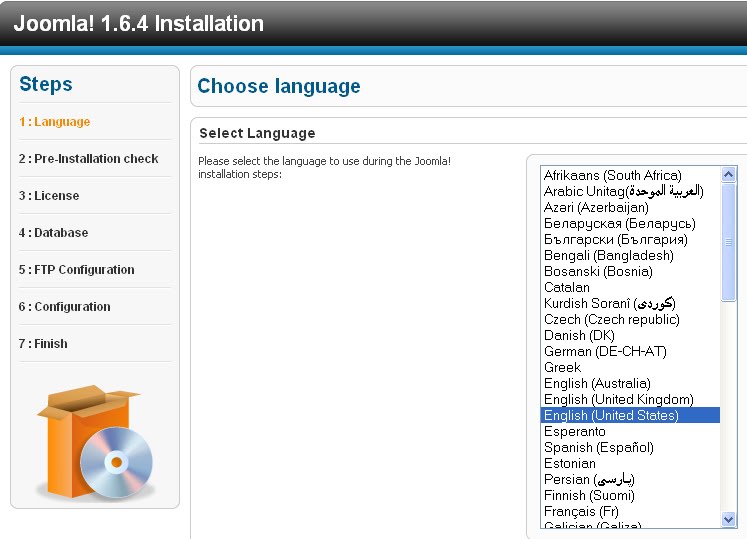Select Persian language option
Viewport: 747px width, 539px height.
point(630,479)
